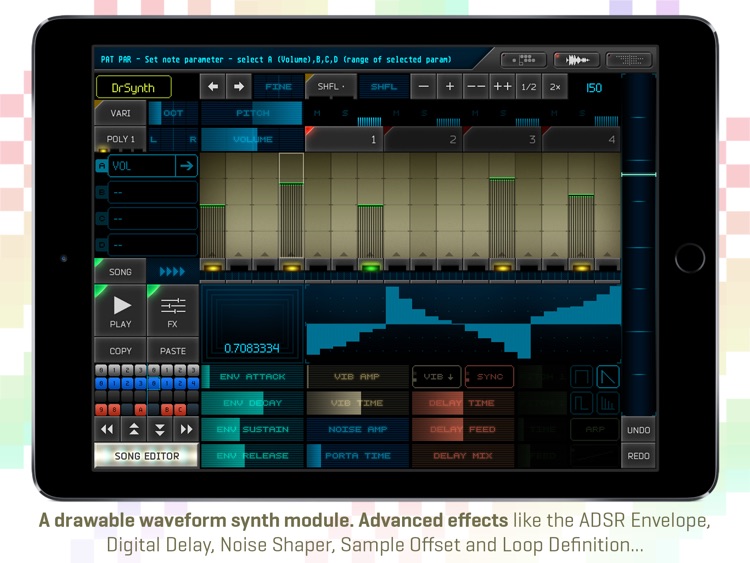Open the waveform sample view icon
Screen dimensions: 750x563
coord(577,60)
